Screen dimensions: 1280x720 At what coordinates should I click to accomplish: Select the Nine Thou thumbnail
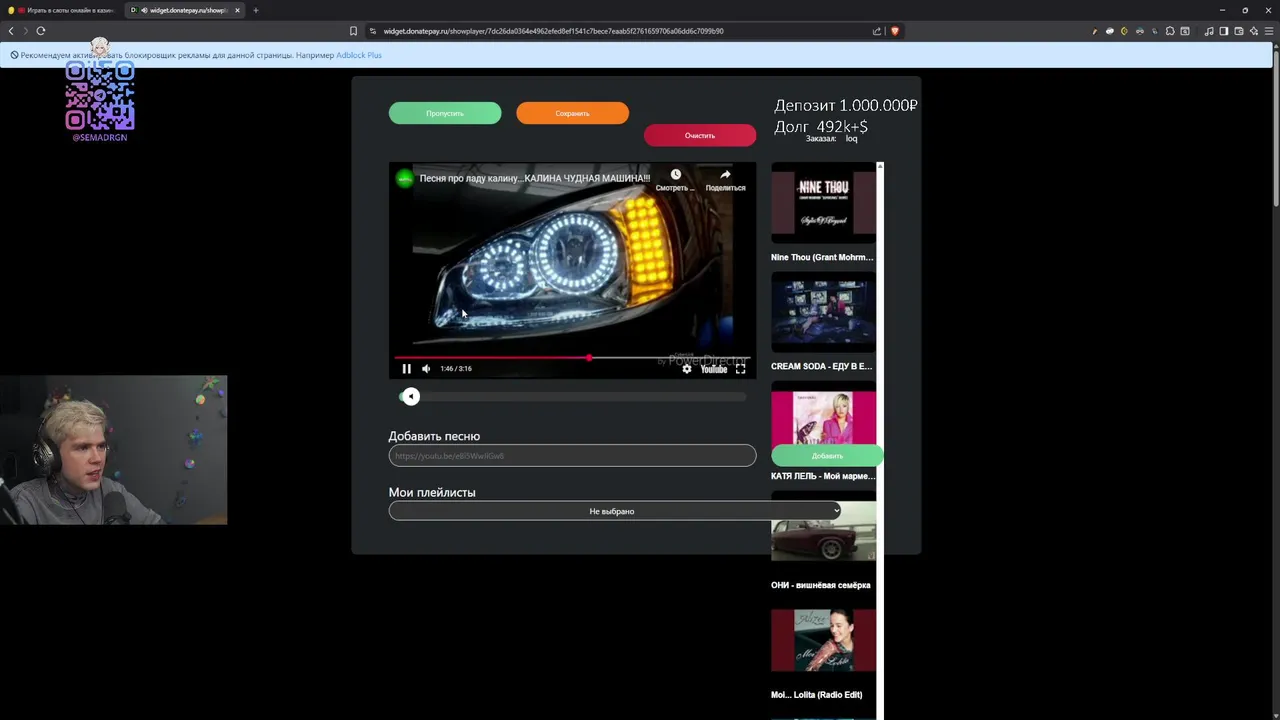click(x=823, y=203)
